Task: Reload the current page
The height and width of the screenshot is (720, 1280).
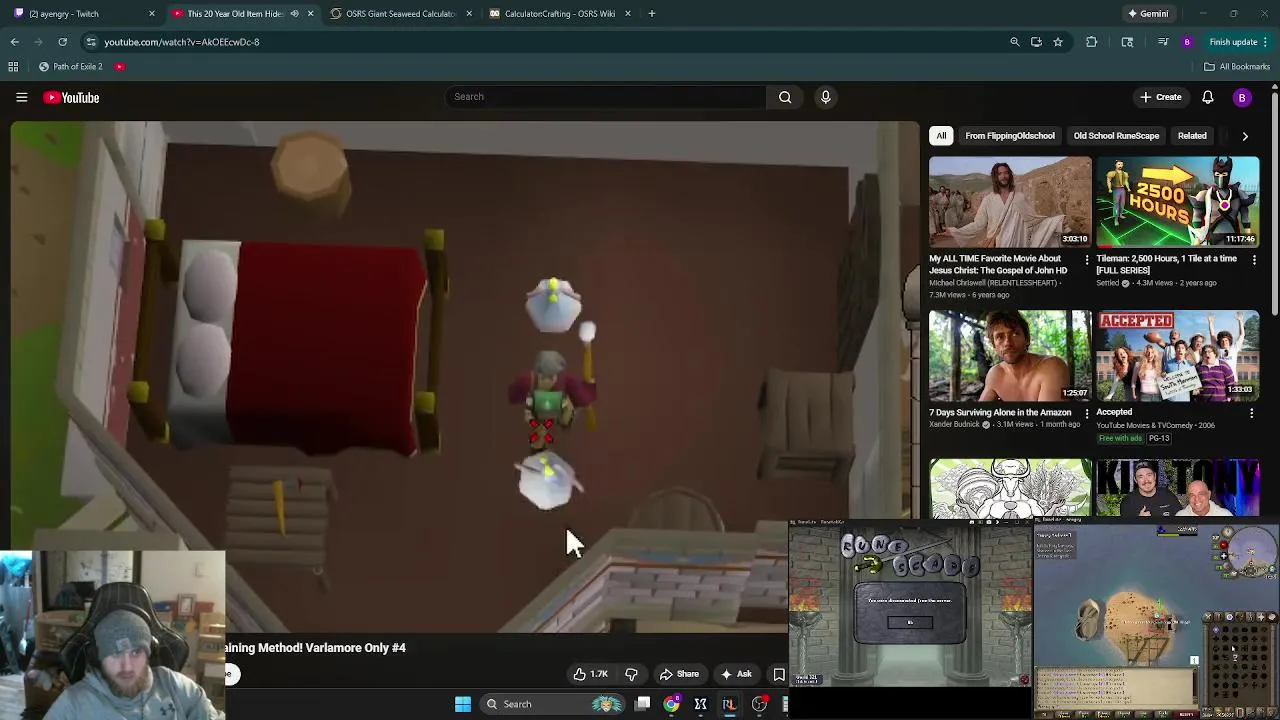Action: 62,42
